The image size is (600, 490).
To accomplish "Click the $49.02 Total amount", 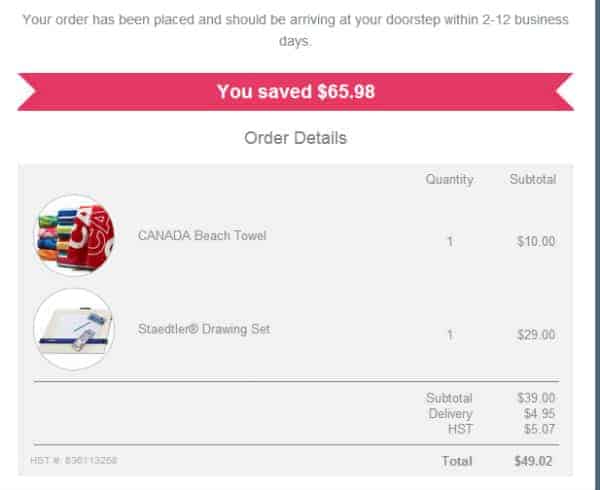I will (533, 461).
